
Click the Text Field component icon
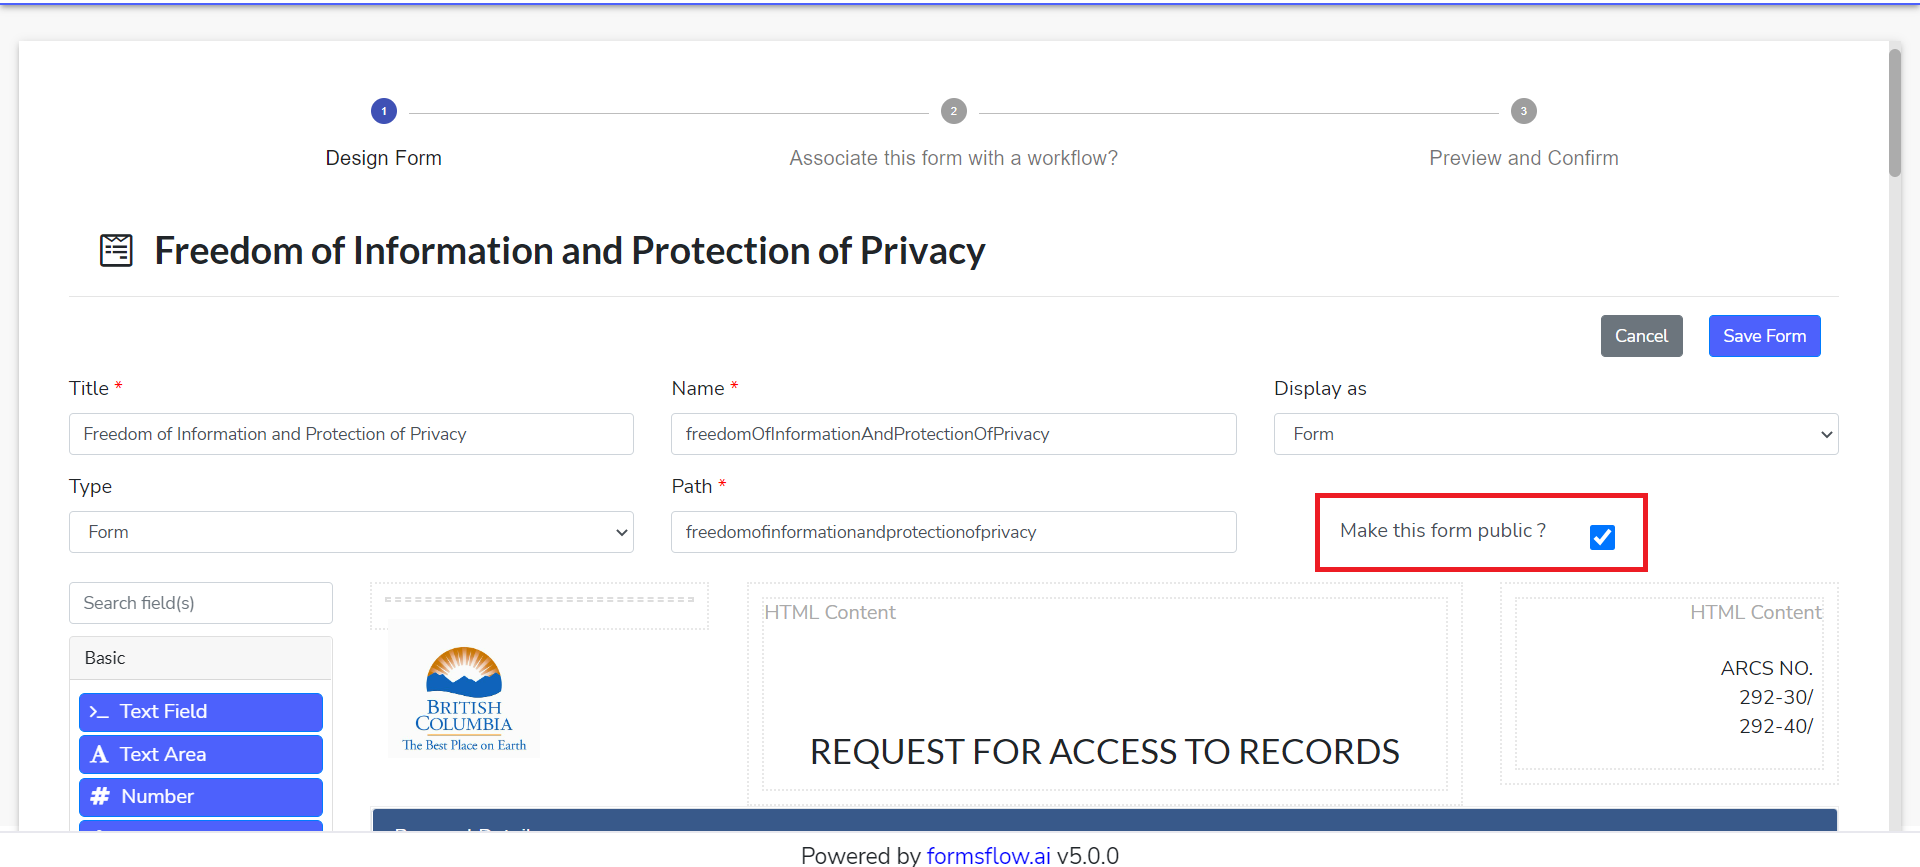[x=99, y=712]
